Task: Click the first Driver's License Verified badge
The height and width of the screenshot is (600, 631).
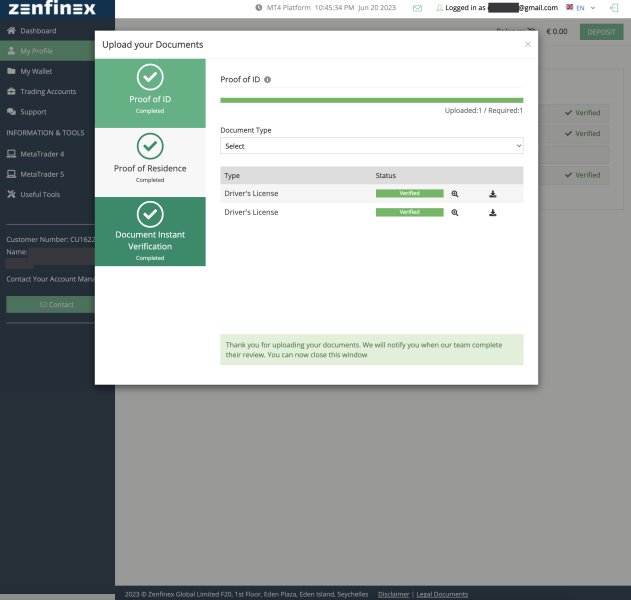Action: (x=410, y=194)
